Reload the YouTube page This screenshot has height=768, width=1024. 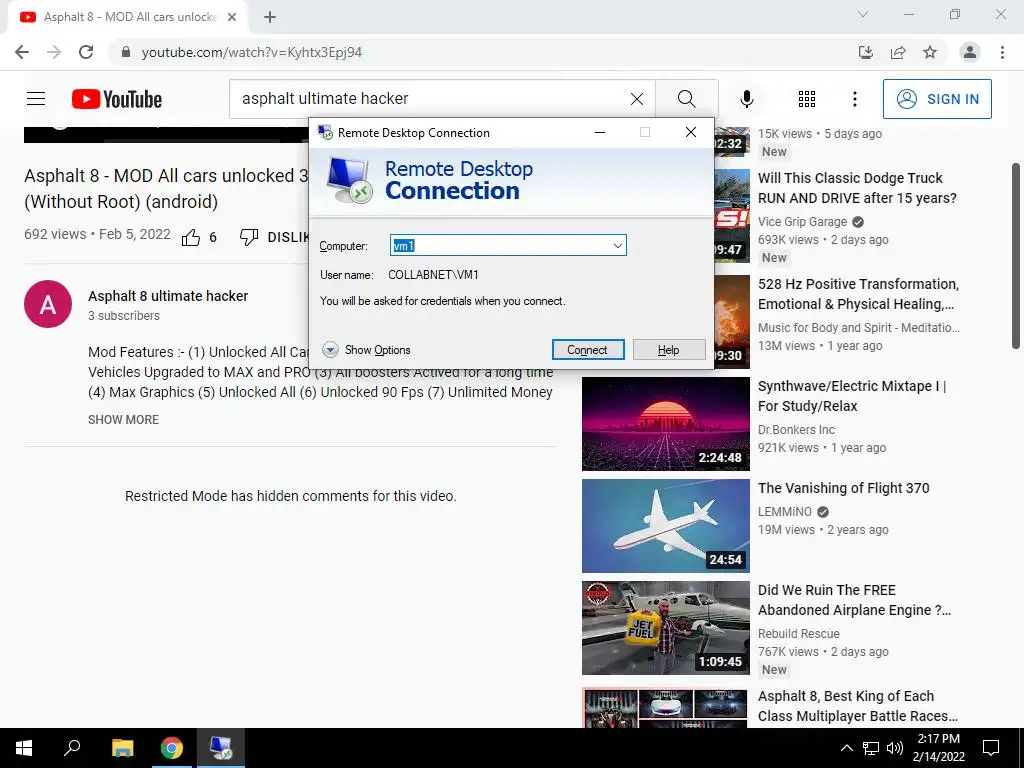click(86, 52)
